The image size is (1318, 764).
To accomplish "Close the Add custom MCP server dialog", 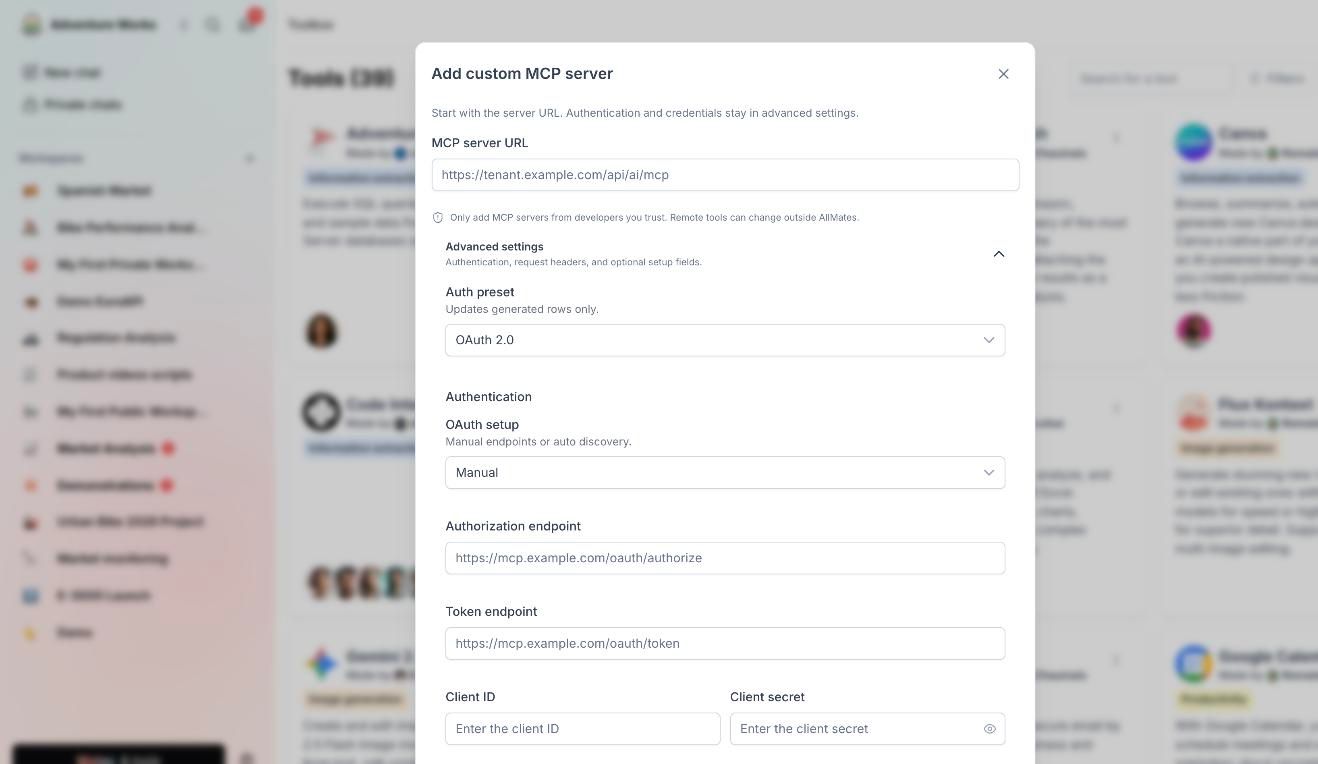I will [x=1003, y=74].
